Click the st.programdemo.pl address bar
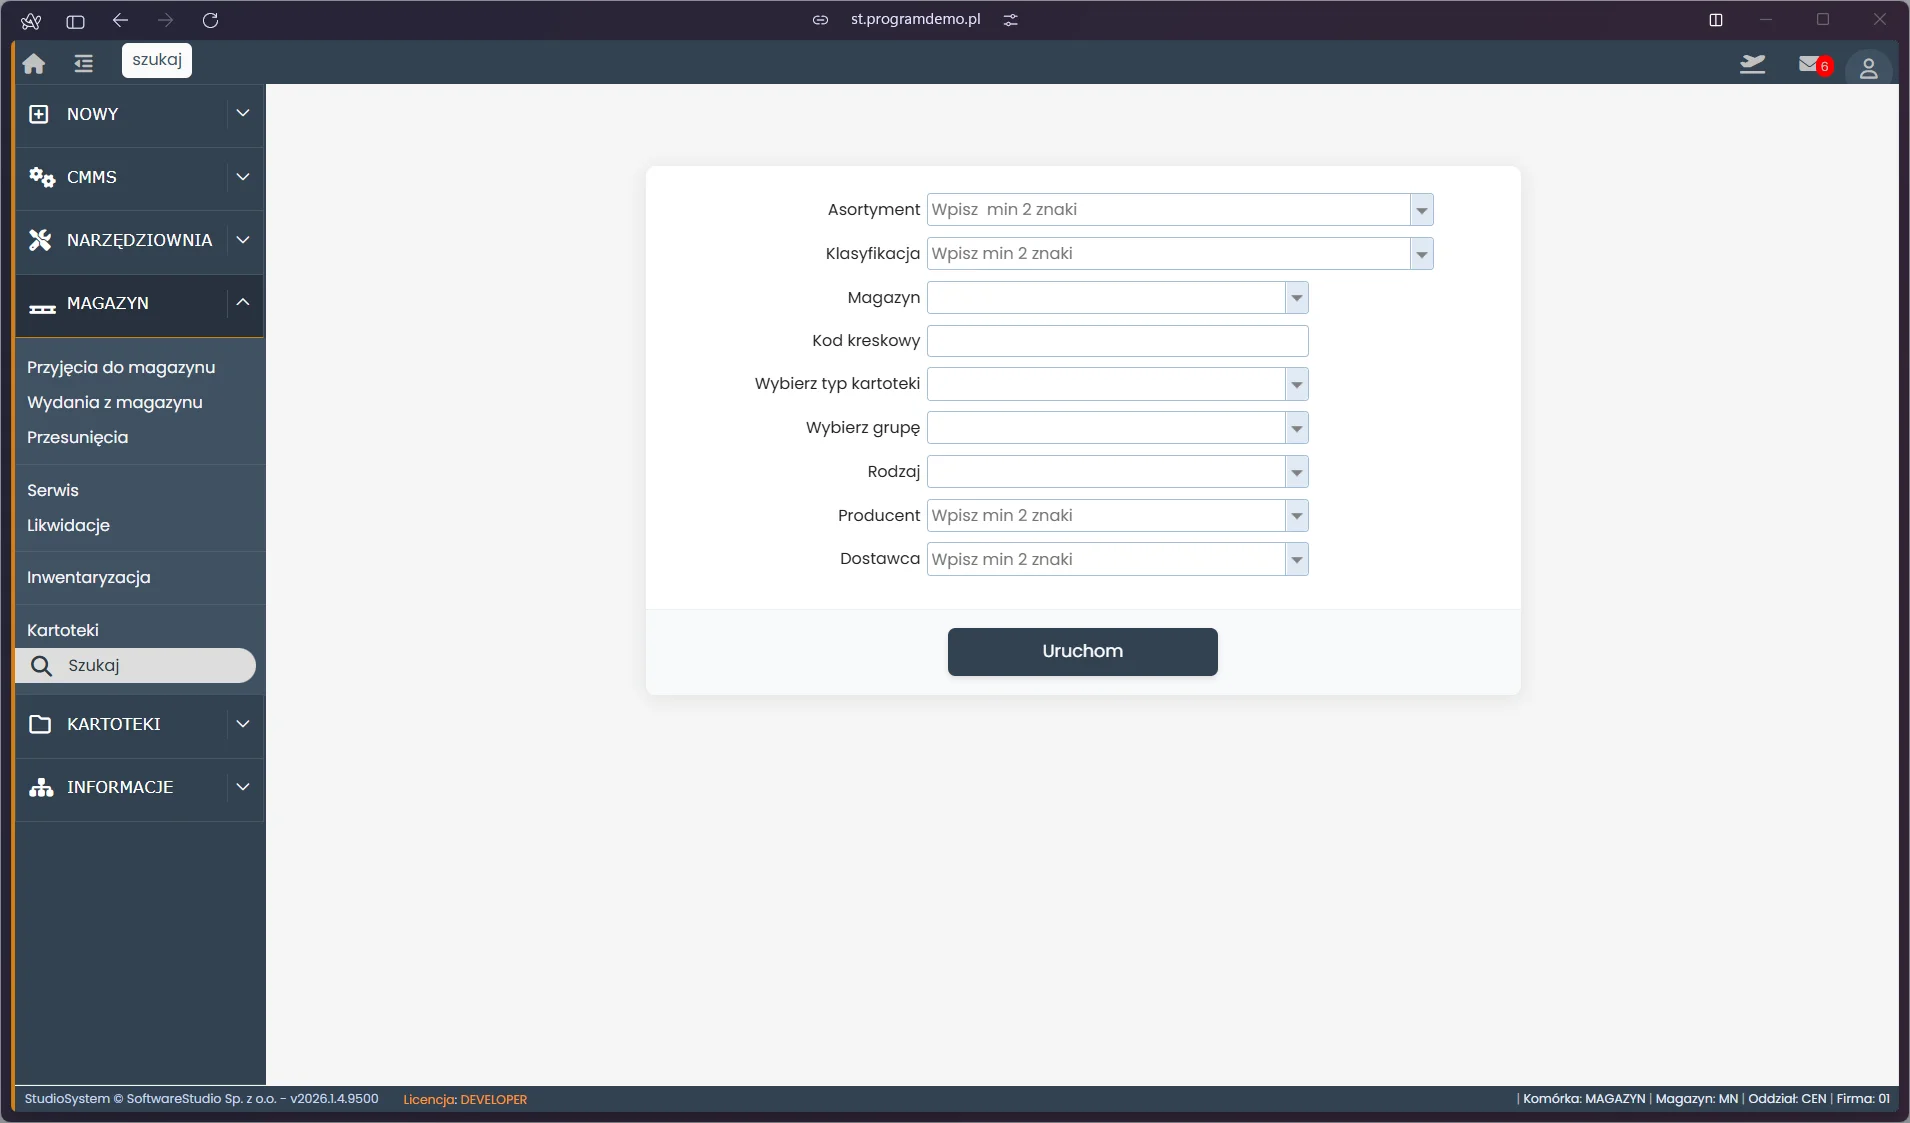Screen dimensions: 1910x1123 (x=915, y=20)
